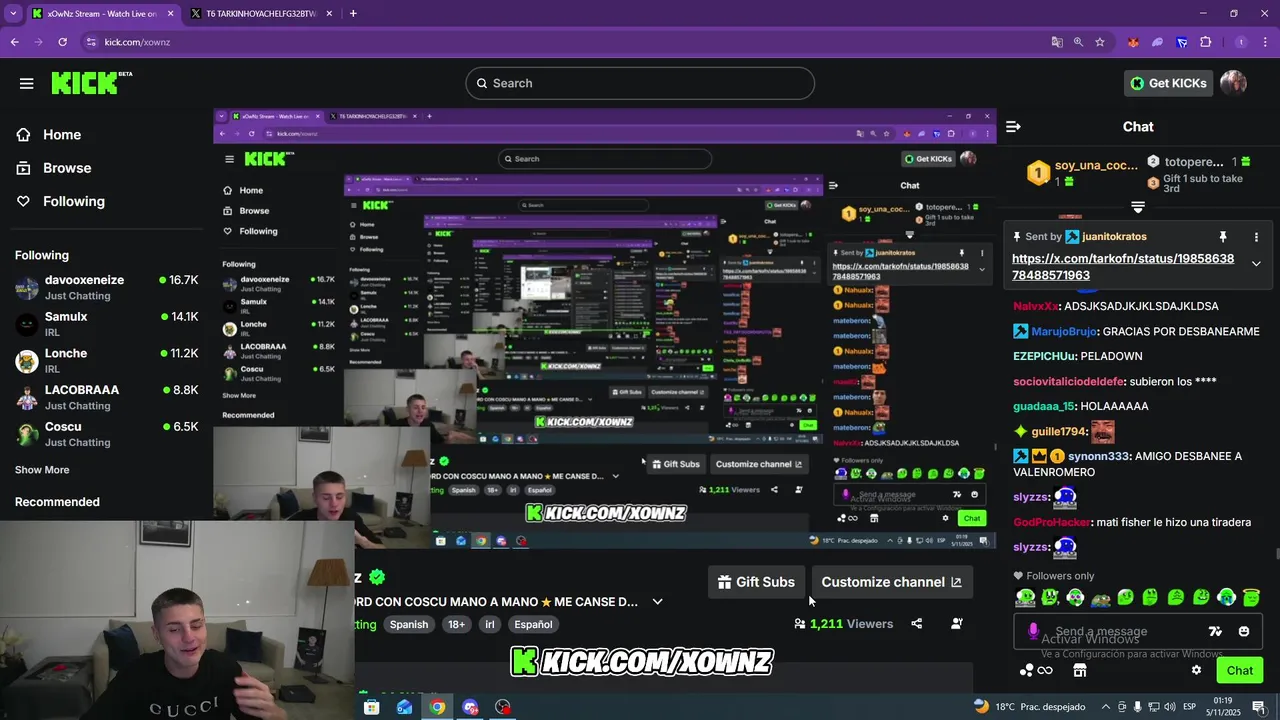The width and height of the screenshot is (1280, 720).
Task: Click the 7TV emote icon
Action: click(1215, 631)
